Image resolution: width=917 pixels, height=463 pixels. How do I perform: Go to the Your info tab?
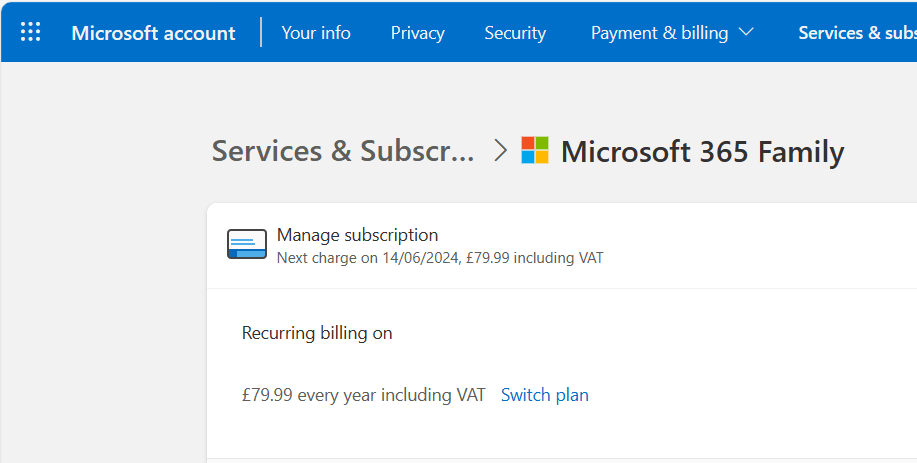pos(316,33)
